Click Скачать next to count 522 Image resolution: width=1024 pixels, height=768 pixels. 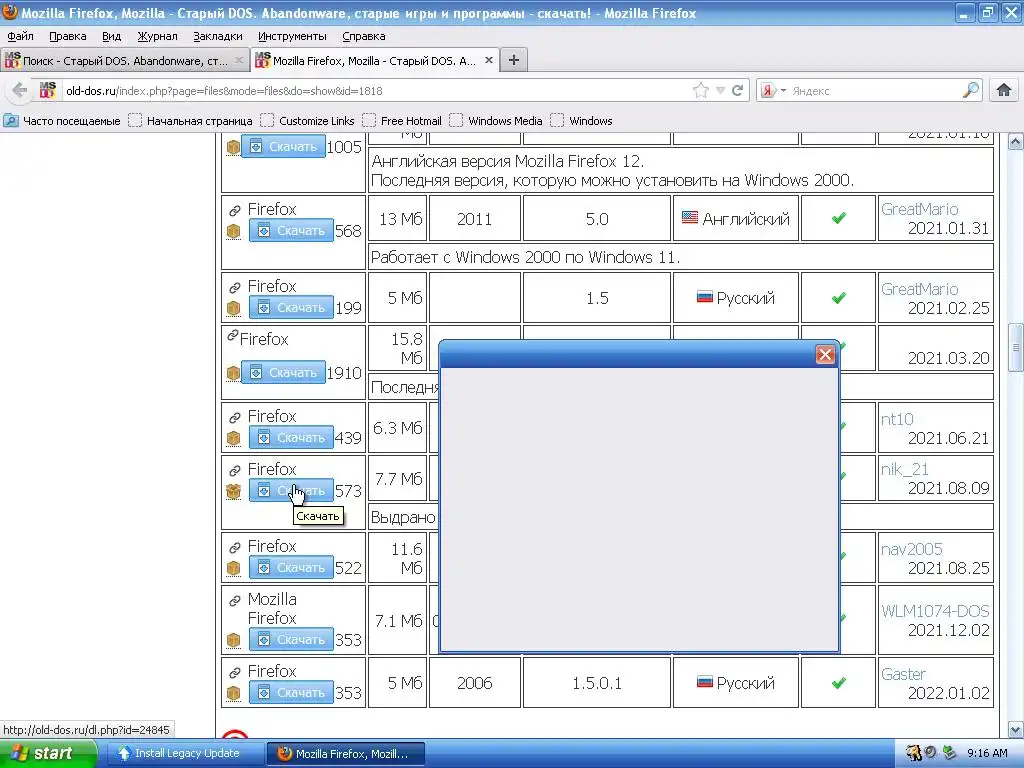(291, 568)
